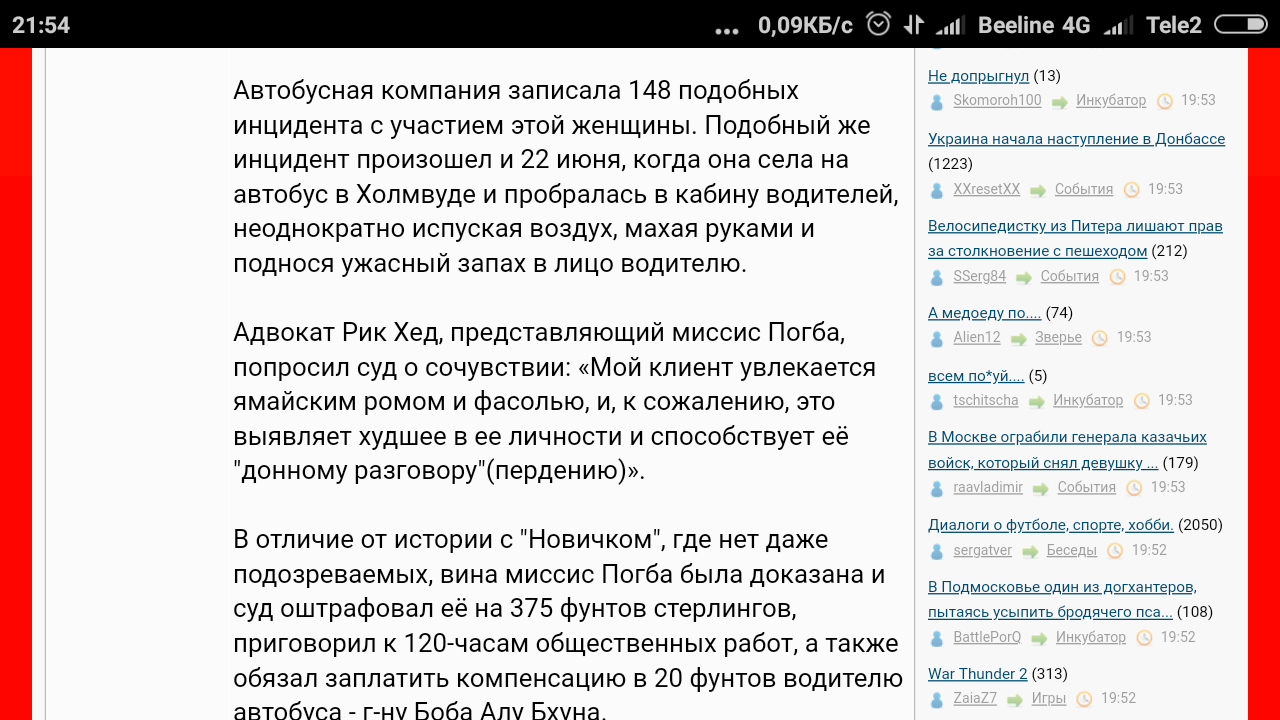Open the 'А медоеду по....' thread
This screenshot has width=1280, height=720.
tap(984, 313)
